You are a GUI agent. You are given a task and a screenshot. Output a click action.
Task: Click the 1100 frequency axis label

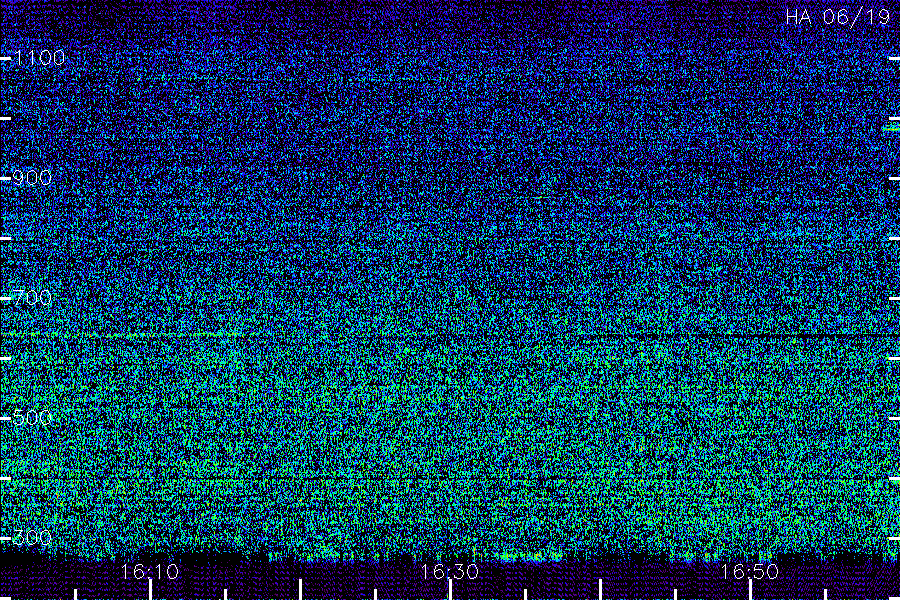click(39, 58)
